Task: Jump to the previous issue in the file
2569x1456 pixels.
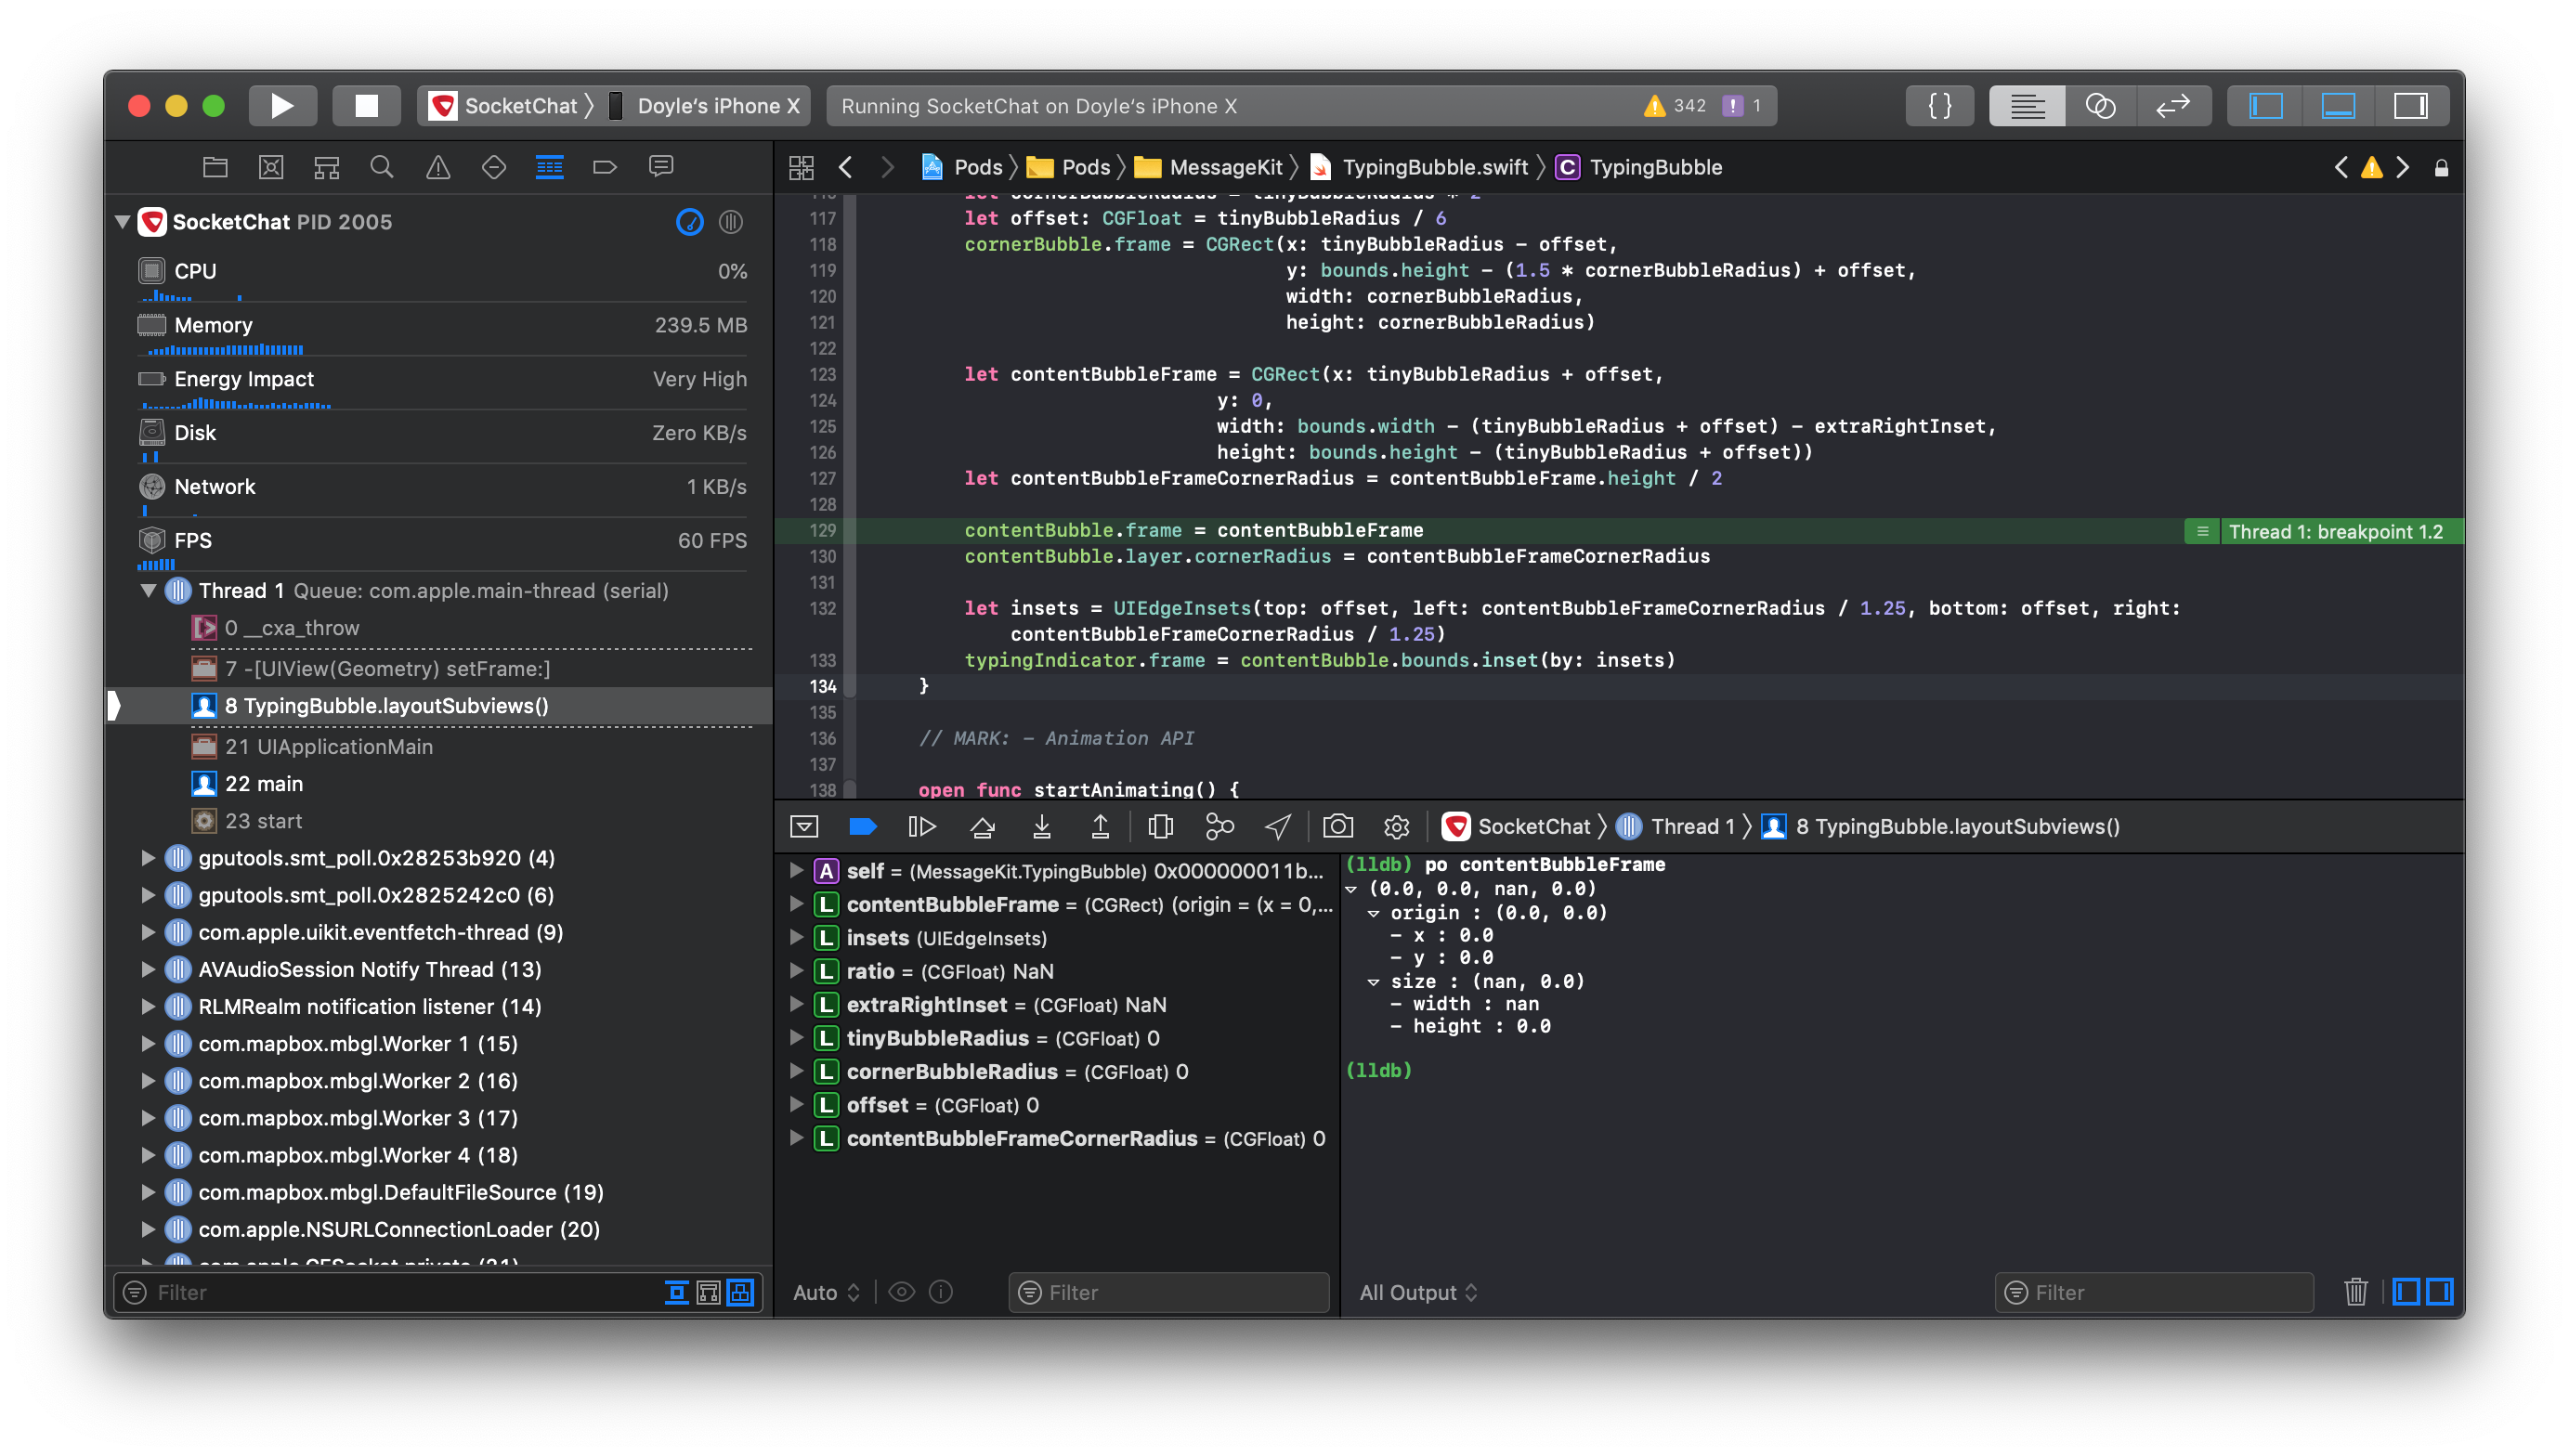Action: (2342, 167)
